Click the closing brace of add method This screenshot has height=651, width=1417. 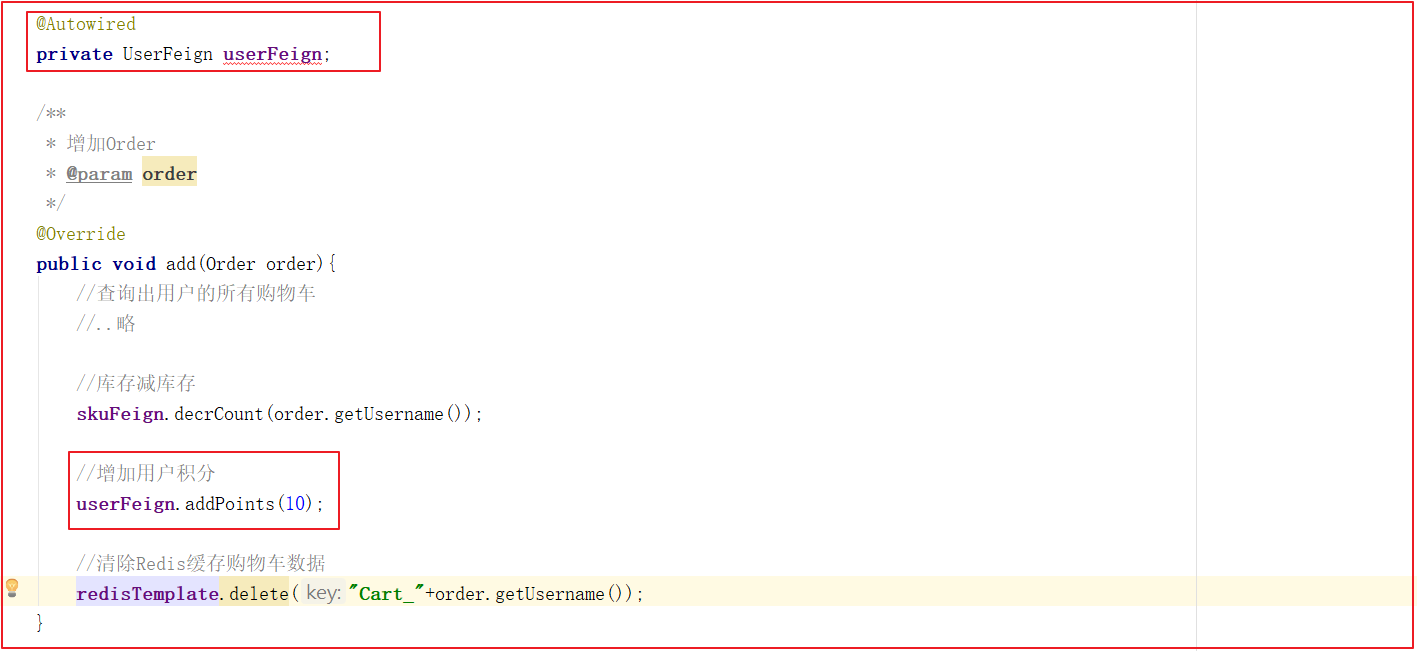(40, 624)
